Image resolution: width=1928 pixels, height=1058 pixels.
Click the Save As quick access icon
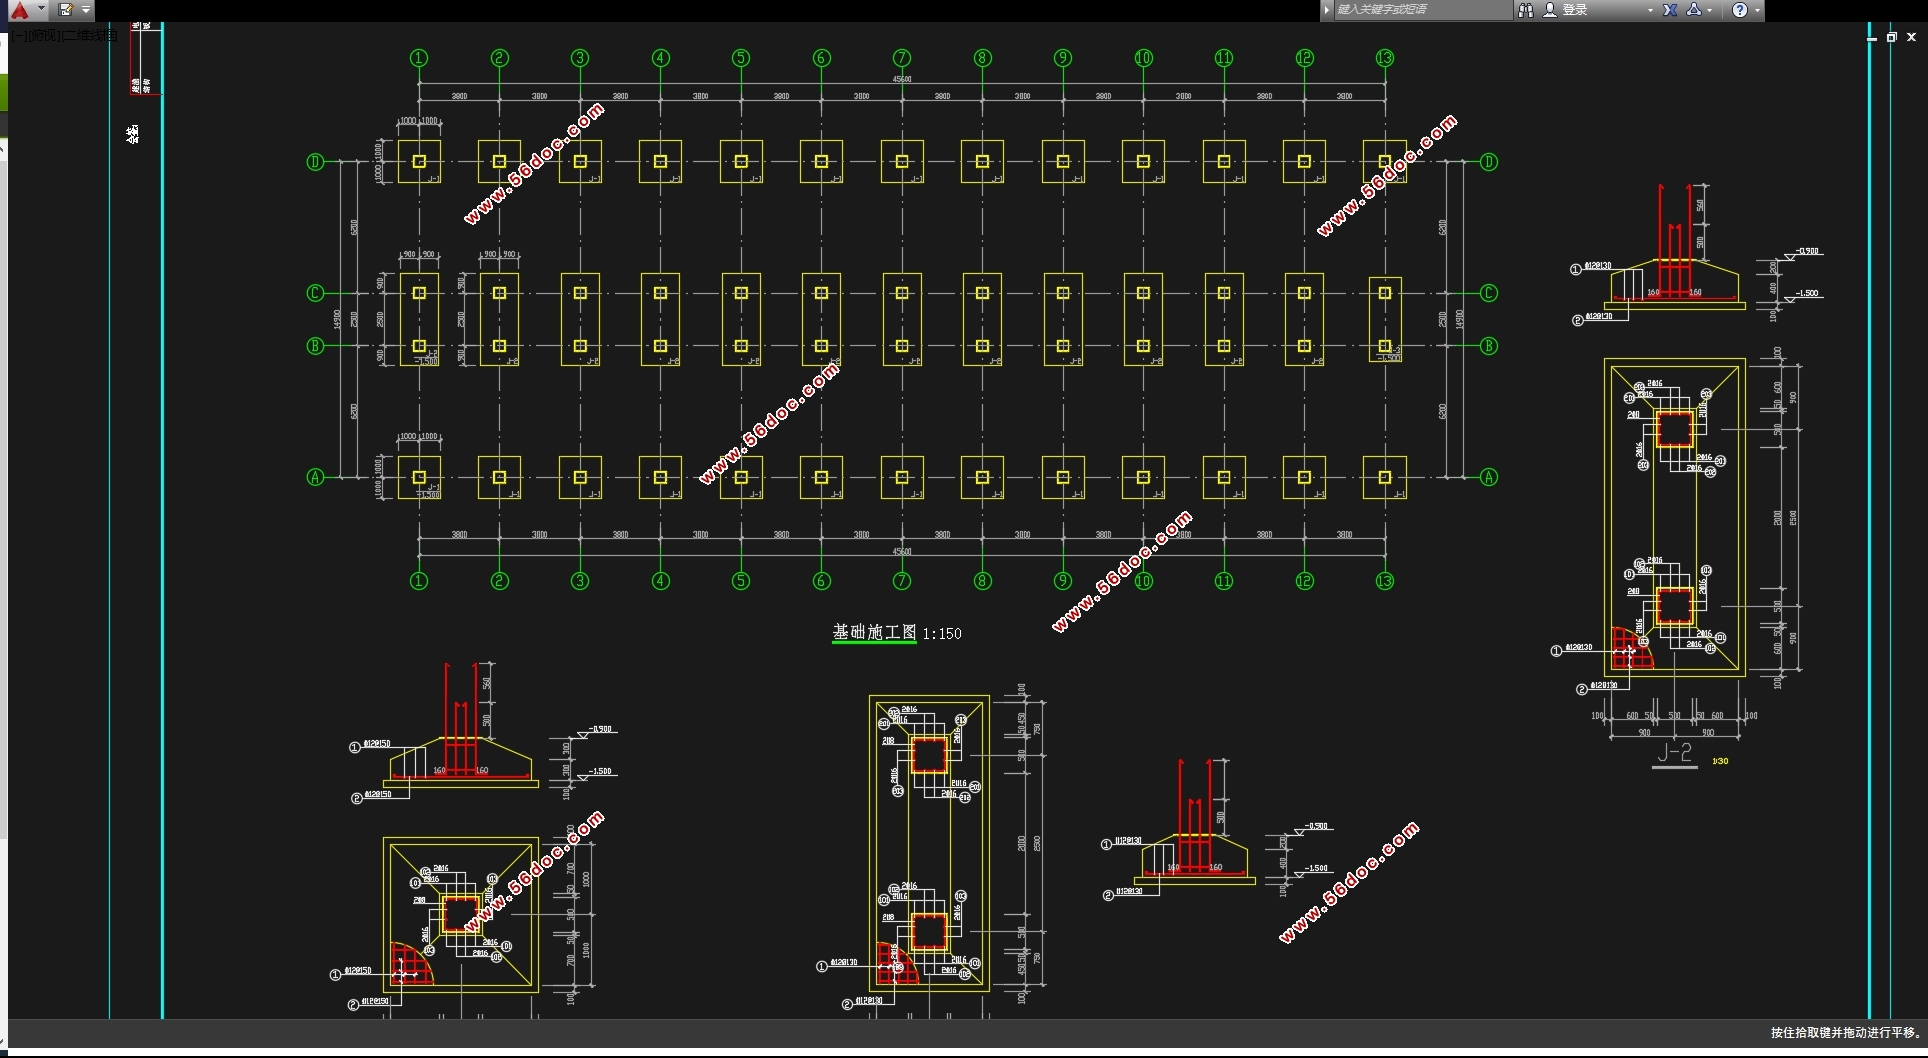pos(66,10)
